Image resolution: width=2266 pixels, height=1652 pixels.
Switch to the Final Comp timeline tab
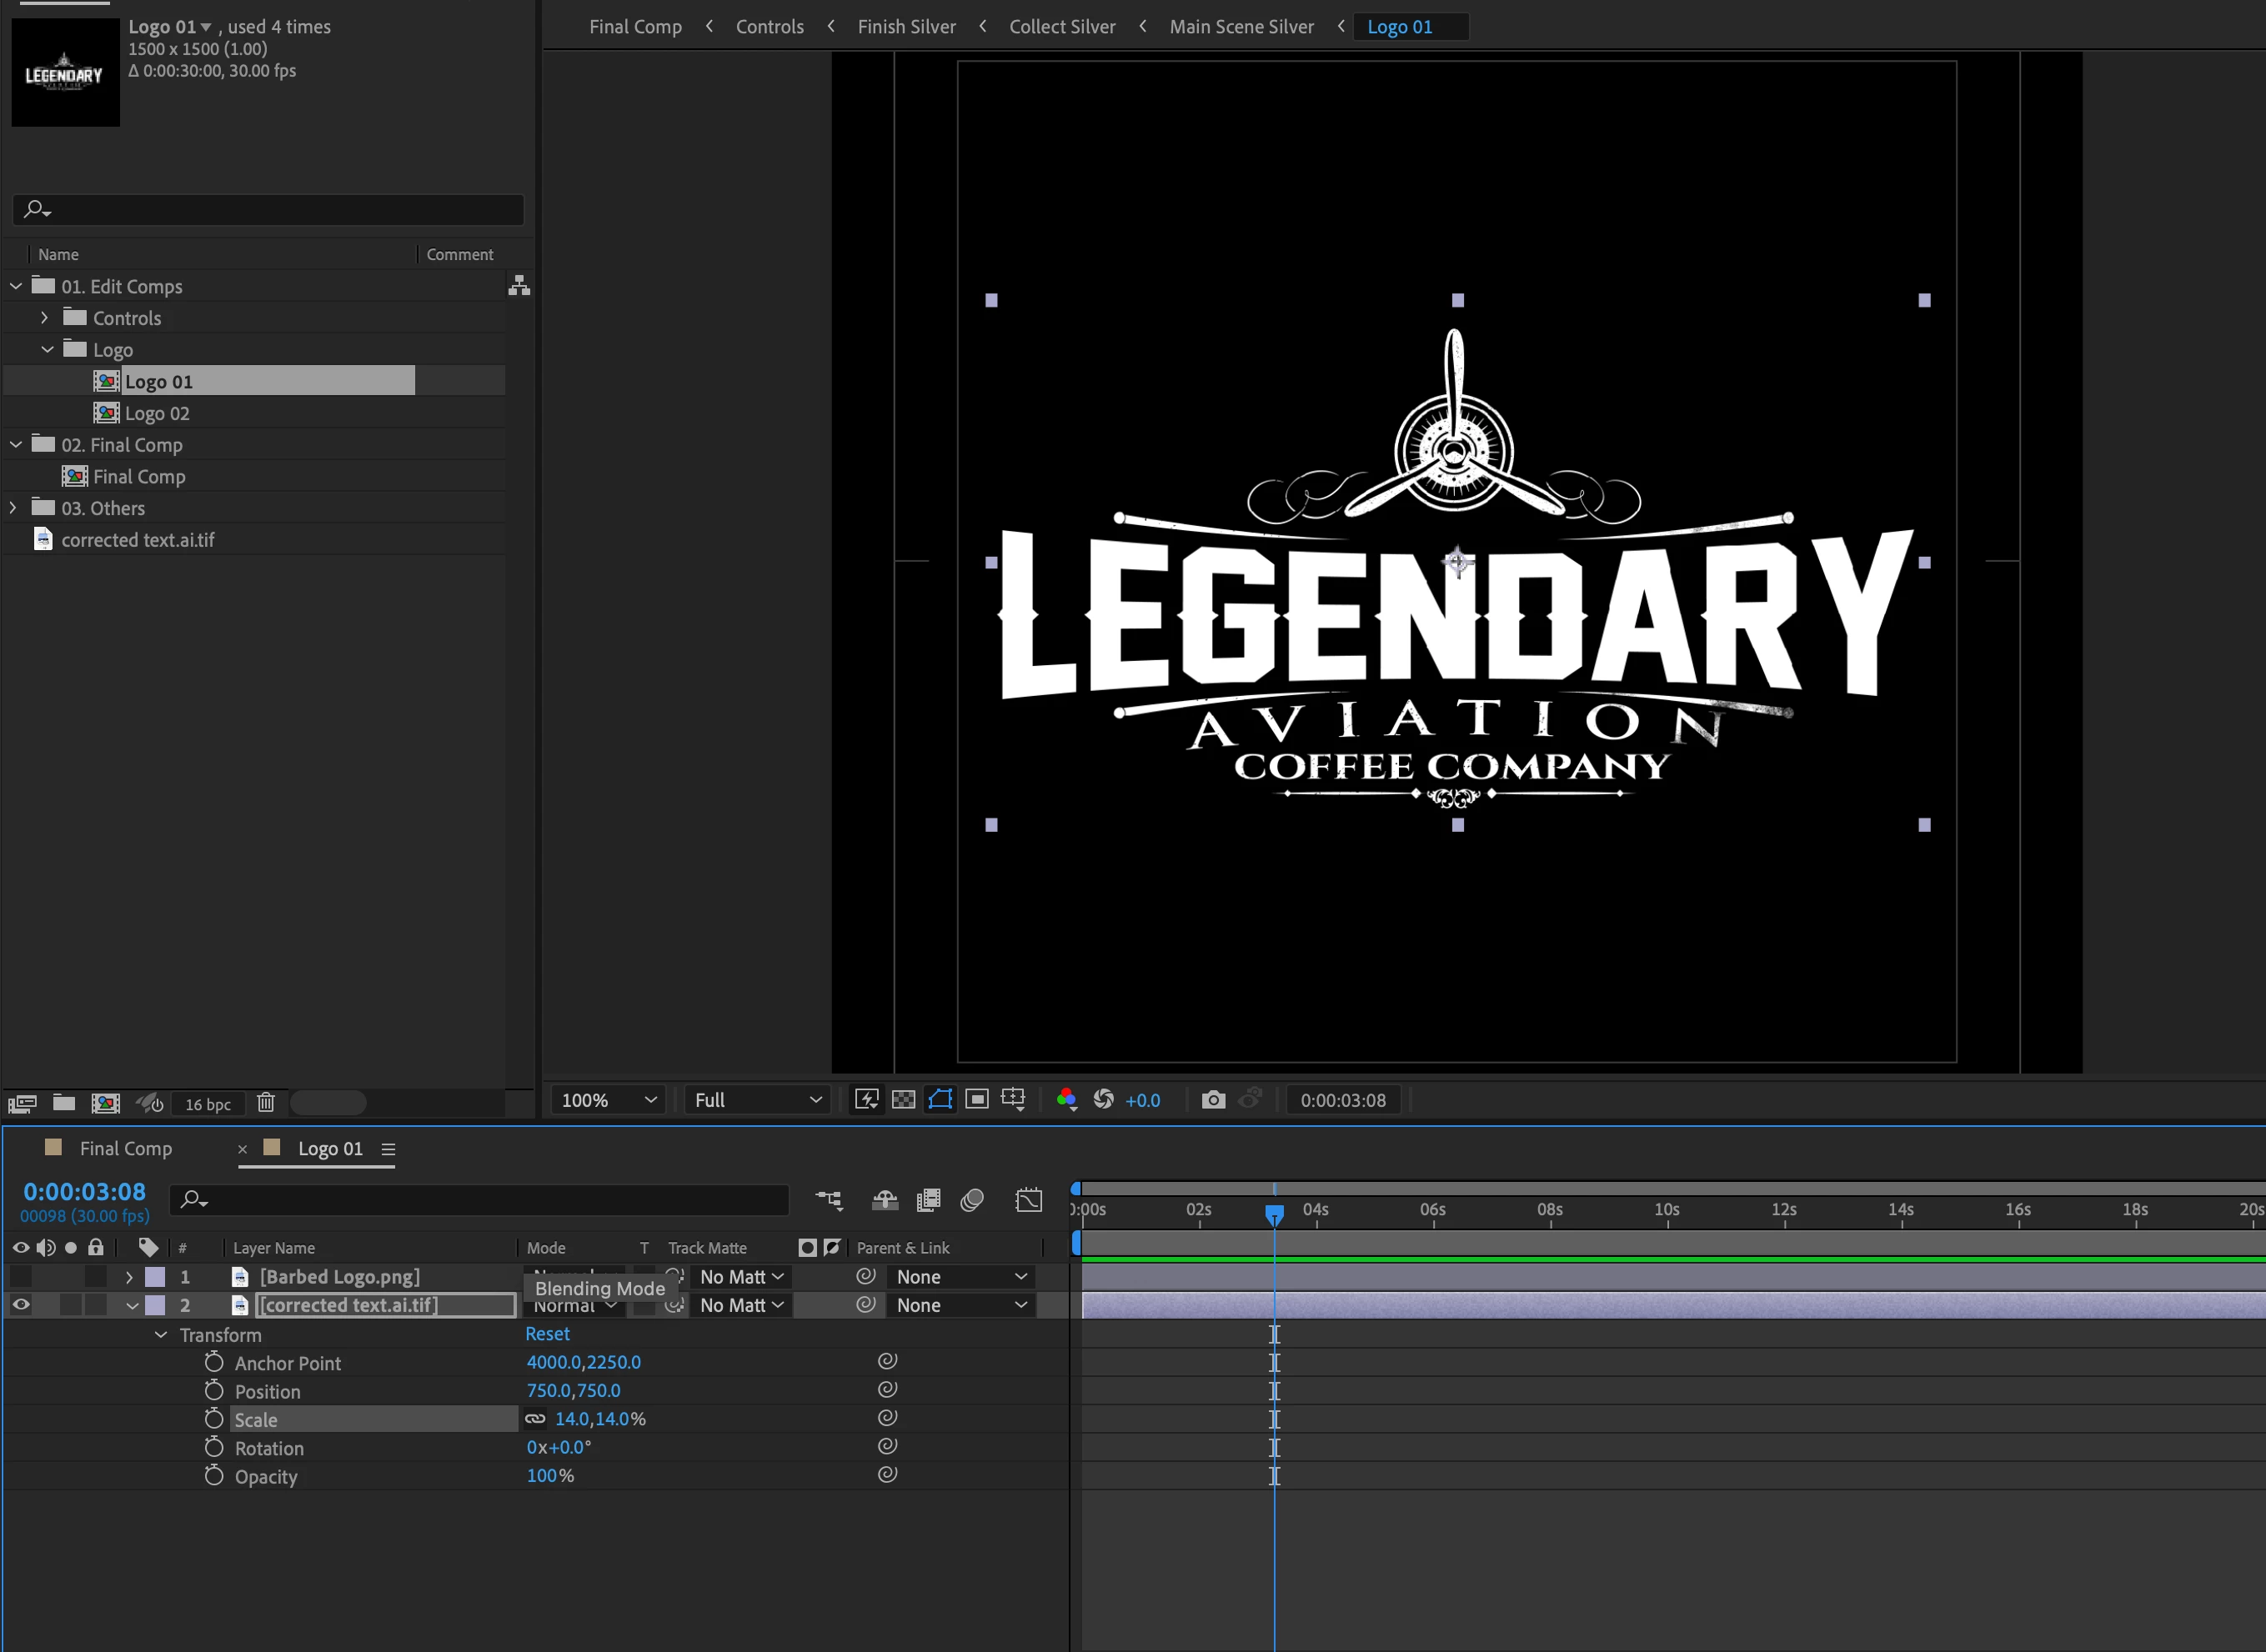126,1149
